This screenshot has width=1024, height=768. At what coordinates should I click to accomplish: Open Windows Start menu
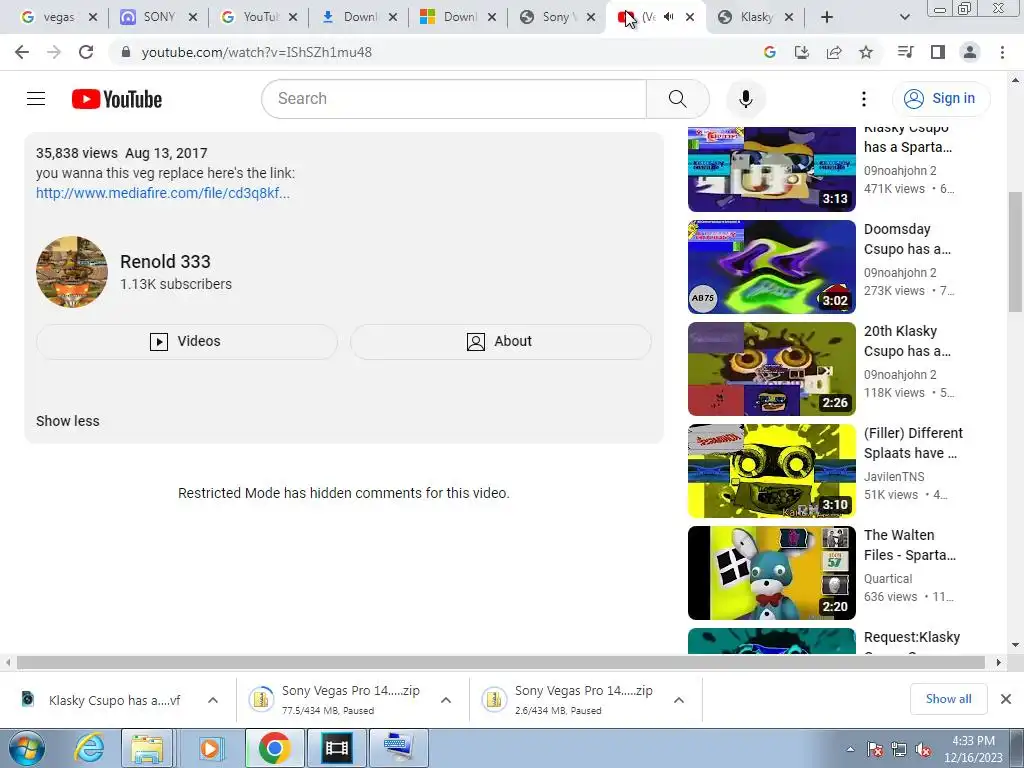pos(27,748)
